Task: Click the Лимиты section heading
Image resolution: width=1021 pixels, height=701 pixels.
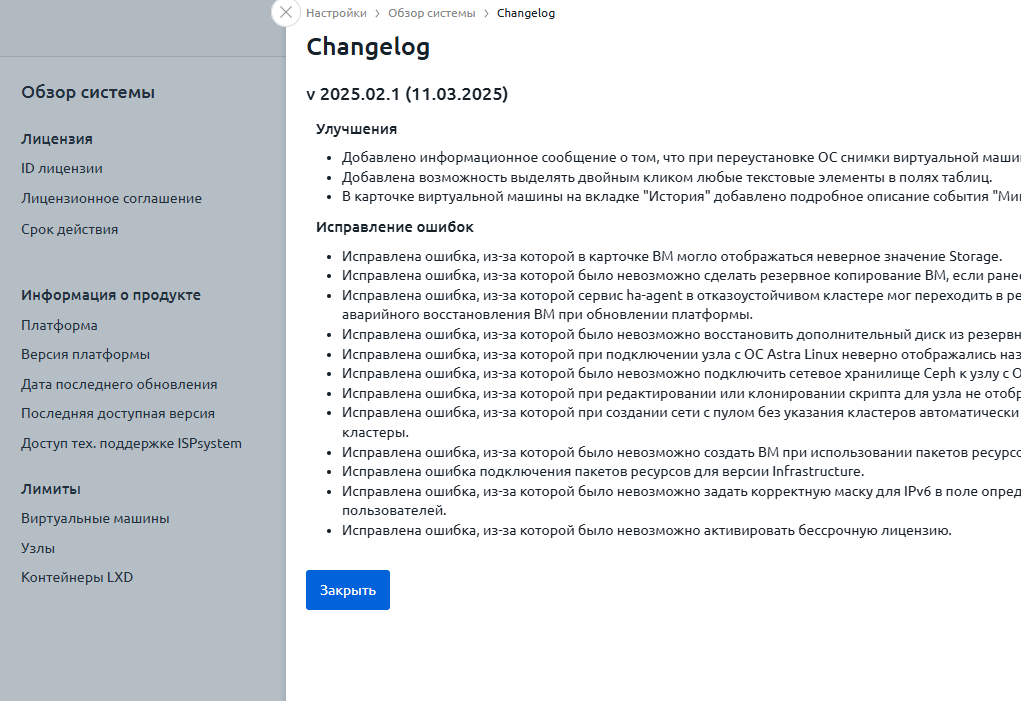Action: (x=51, y=489)
